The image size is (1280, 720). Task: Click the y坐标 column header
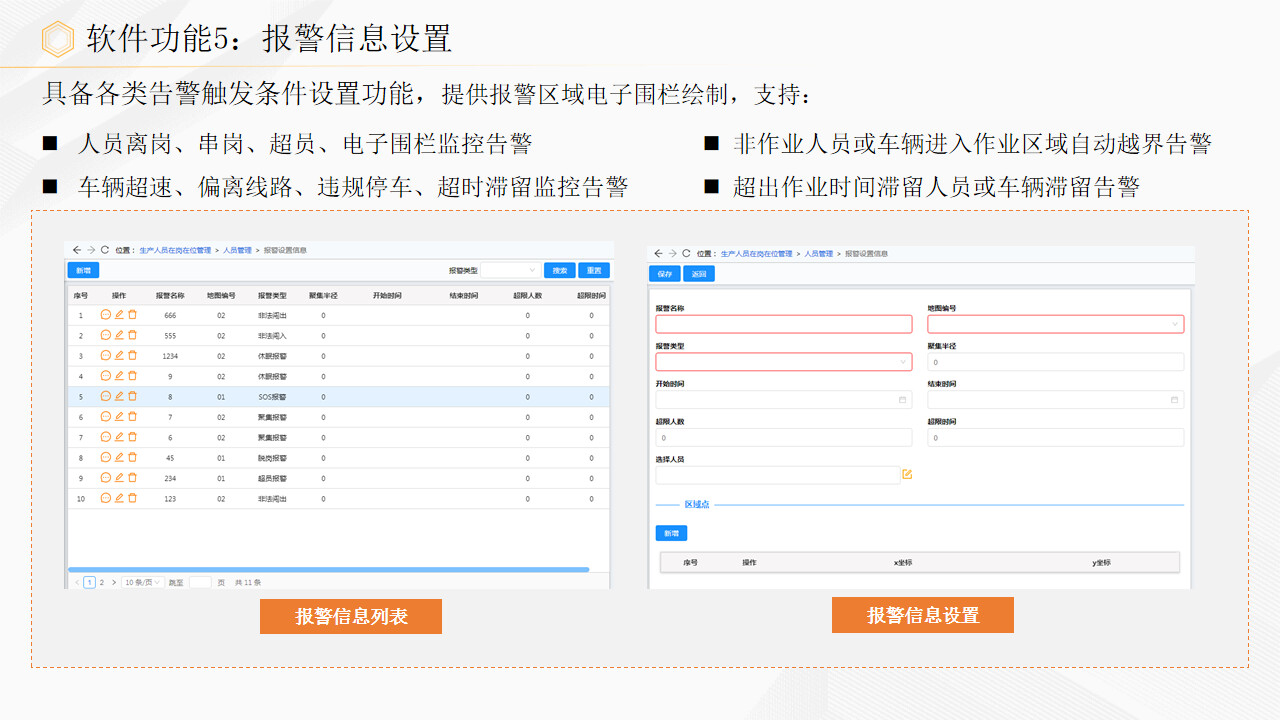tap(1102, 562)
